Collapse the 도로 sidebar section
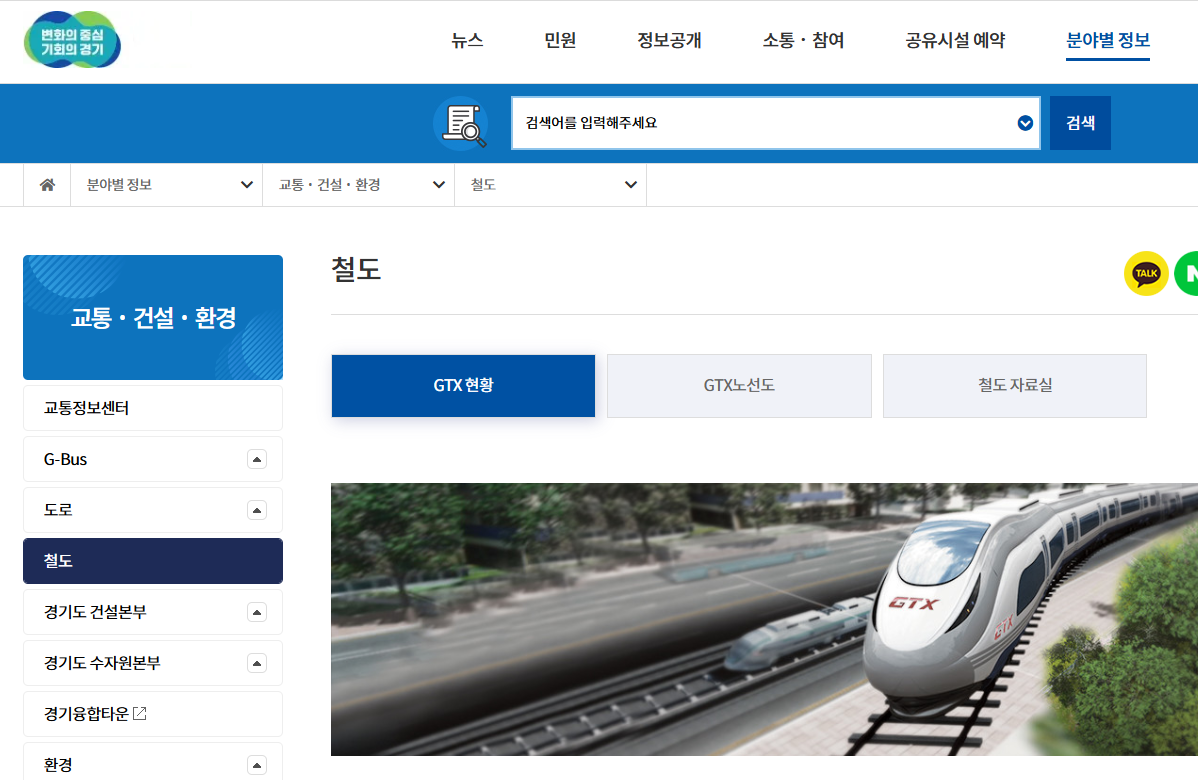This screenshot has height=780, width=1198. (259, 510)
